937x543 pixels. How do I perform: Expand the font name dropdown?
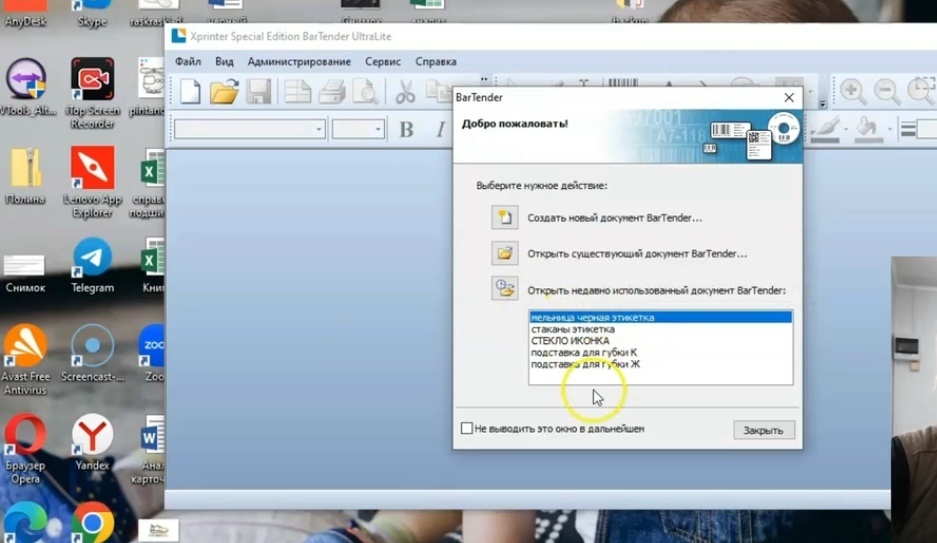pos(319,129)
